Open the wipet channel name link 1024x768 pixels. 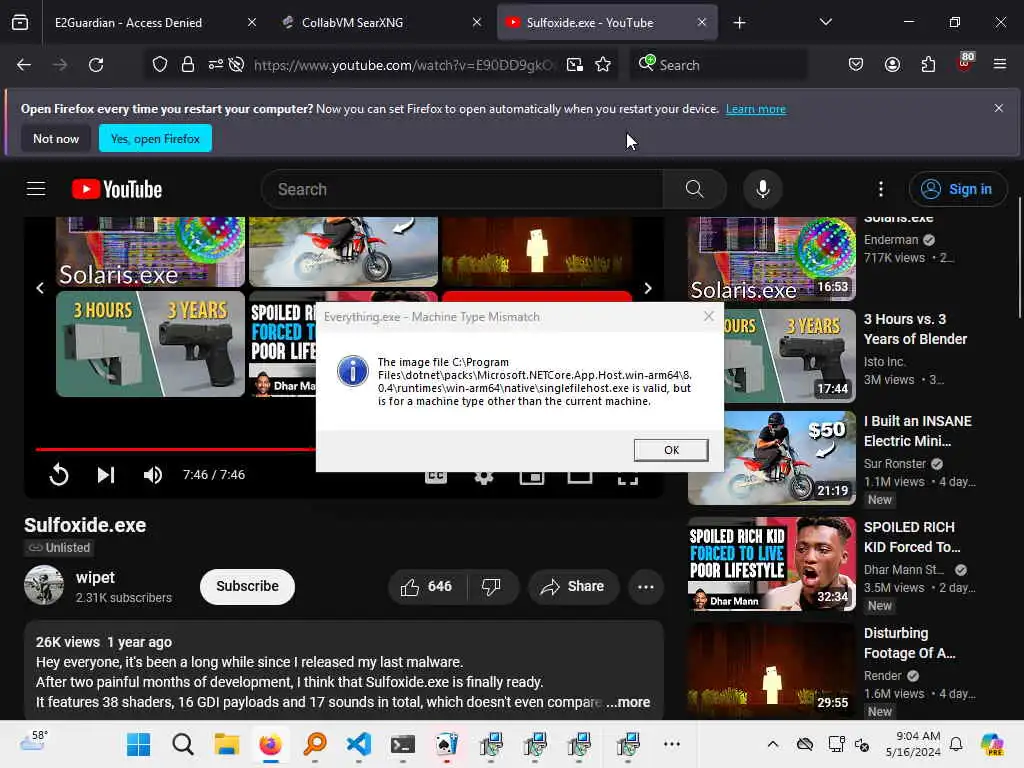coord(95,577)
